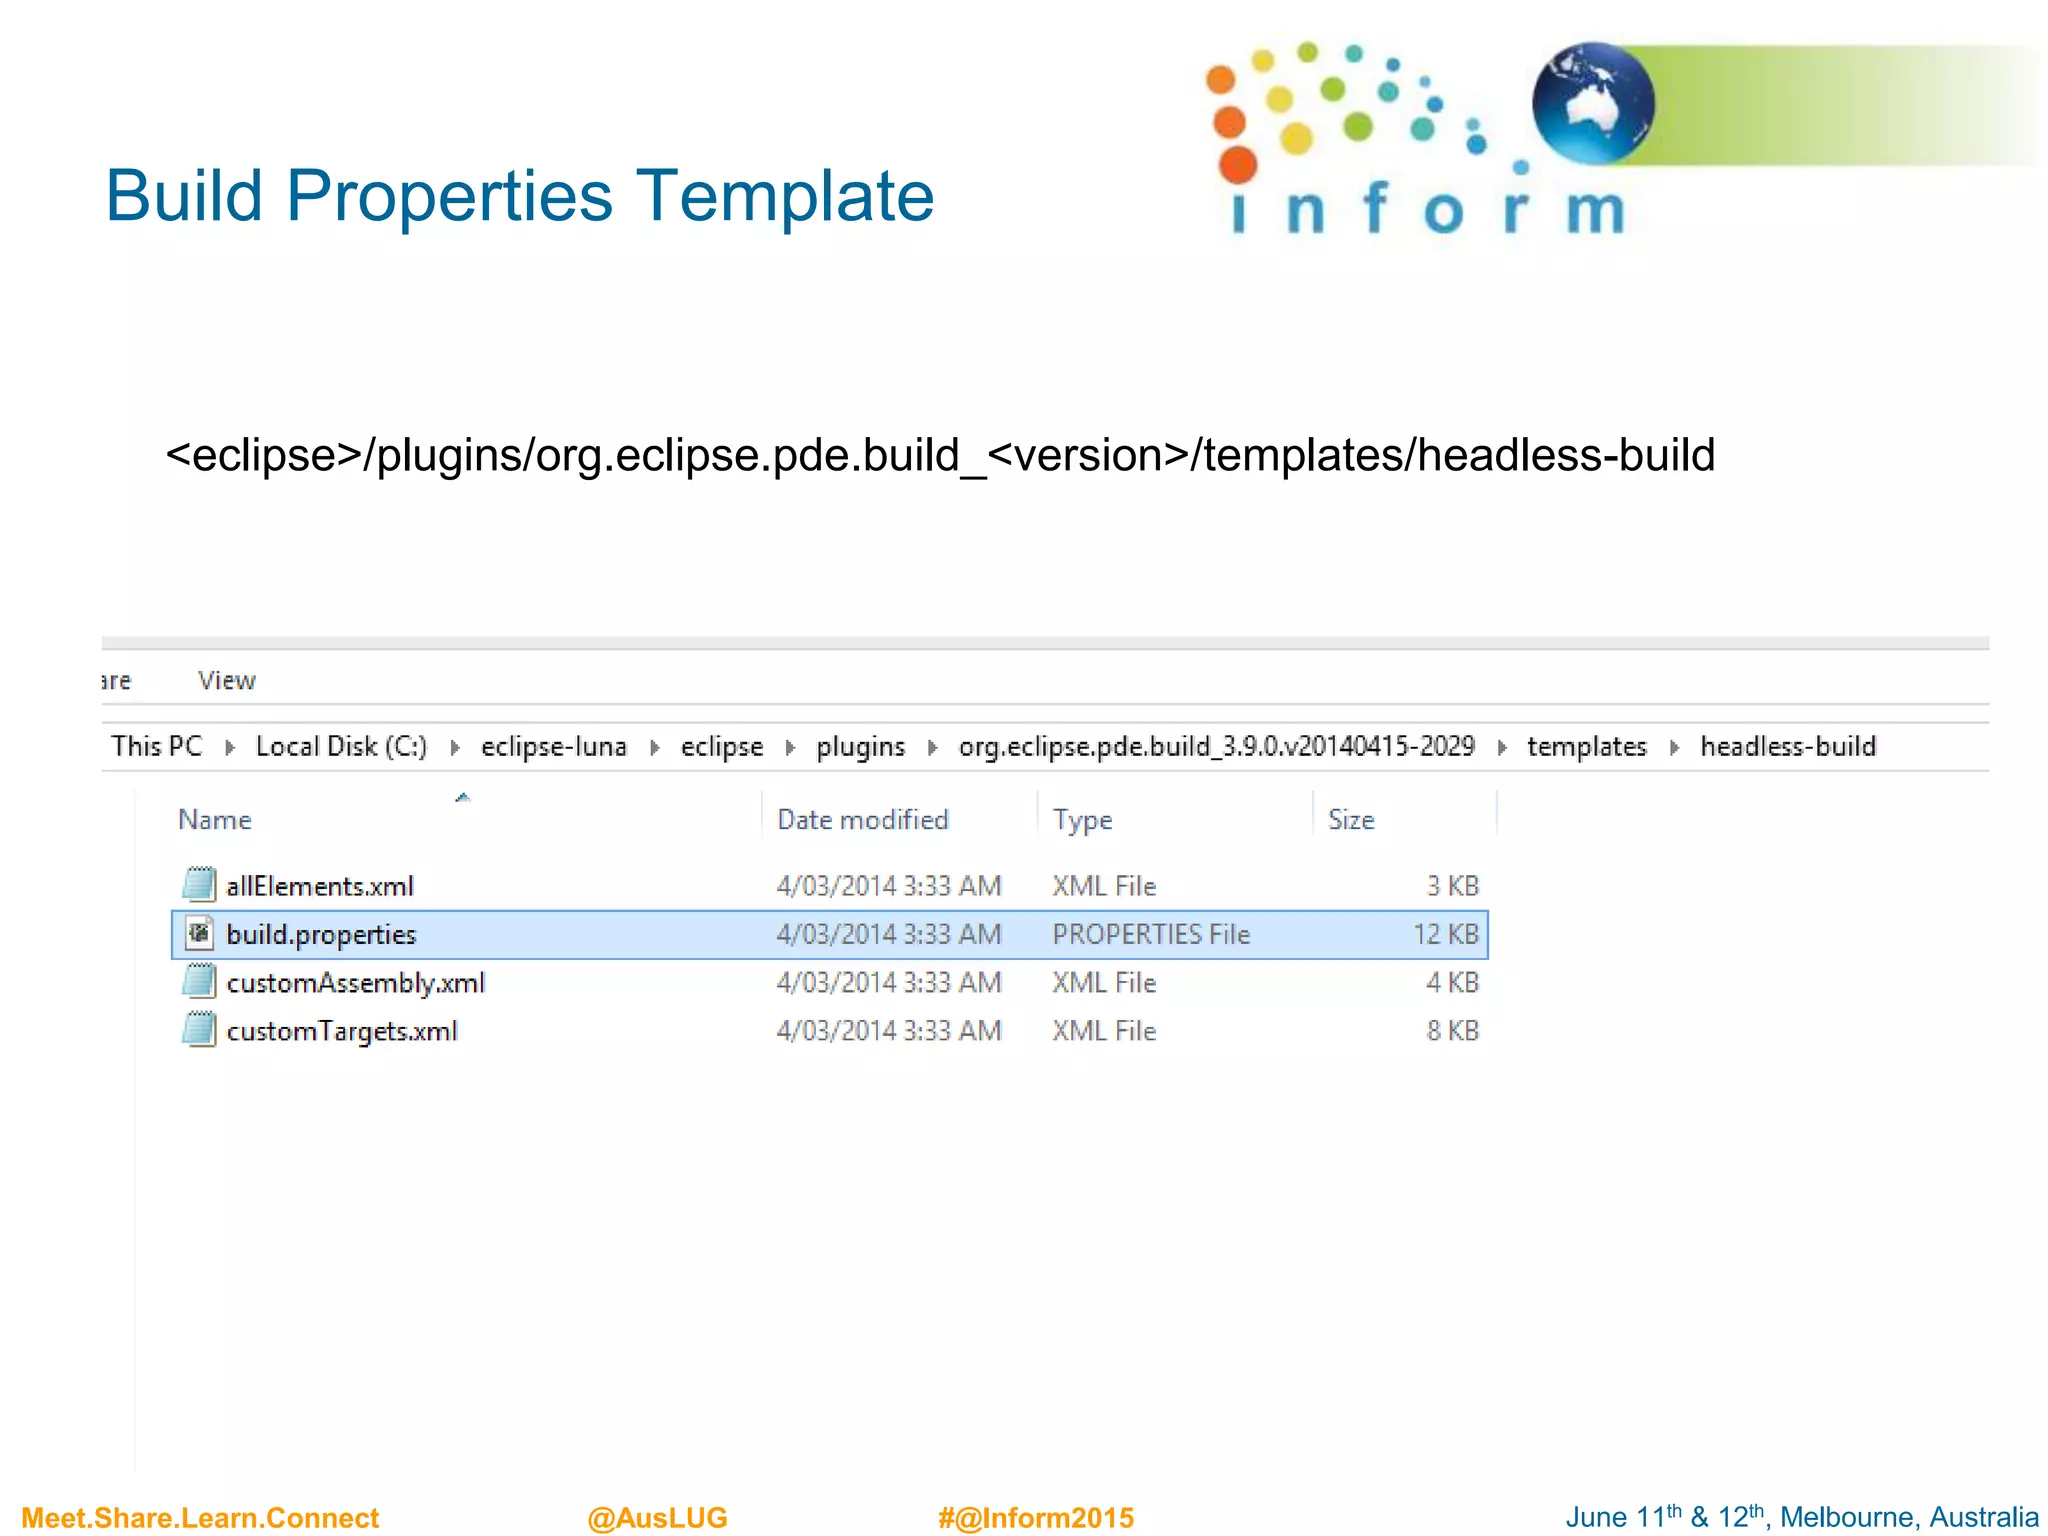Open org.eclipse.pde.build breadcrumb folder
2048x1536 pixels.
click(x=1216, y=746)
